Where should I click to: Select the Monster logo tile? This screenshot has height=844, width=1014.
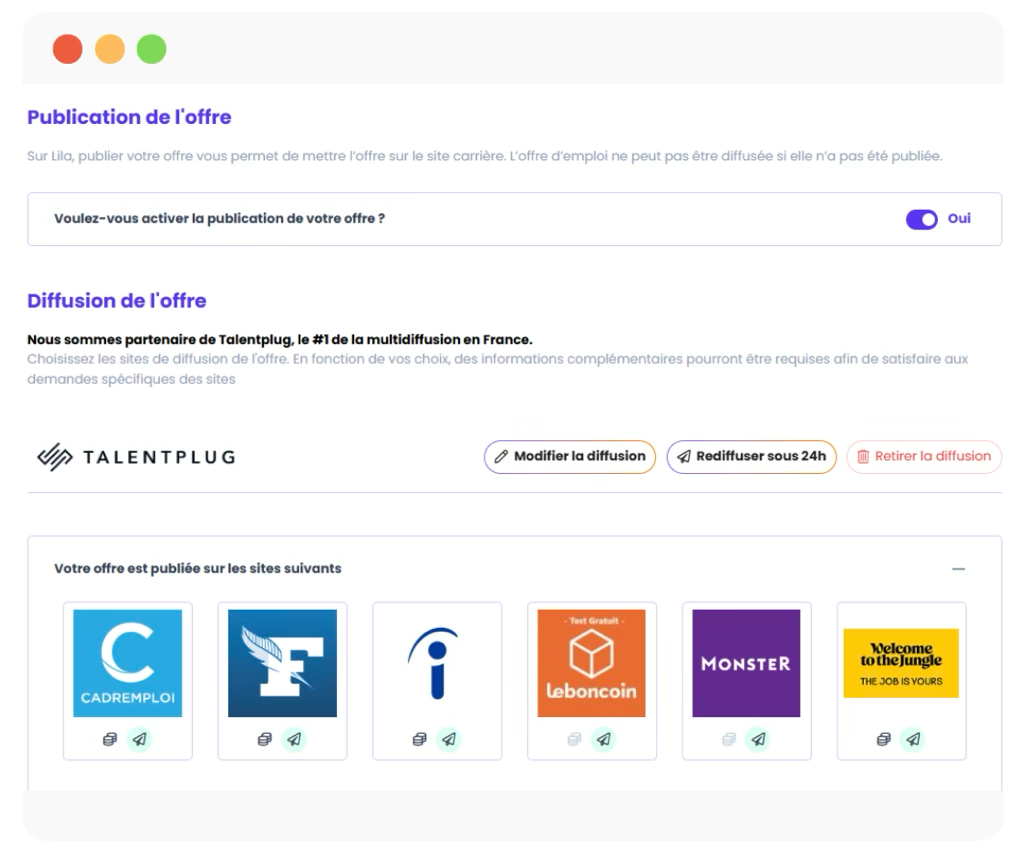coord(746,663)
